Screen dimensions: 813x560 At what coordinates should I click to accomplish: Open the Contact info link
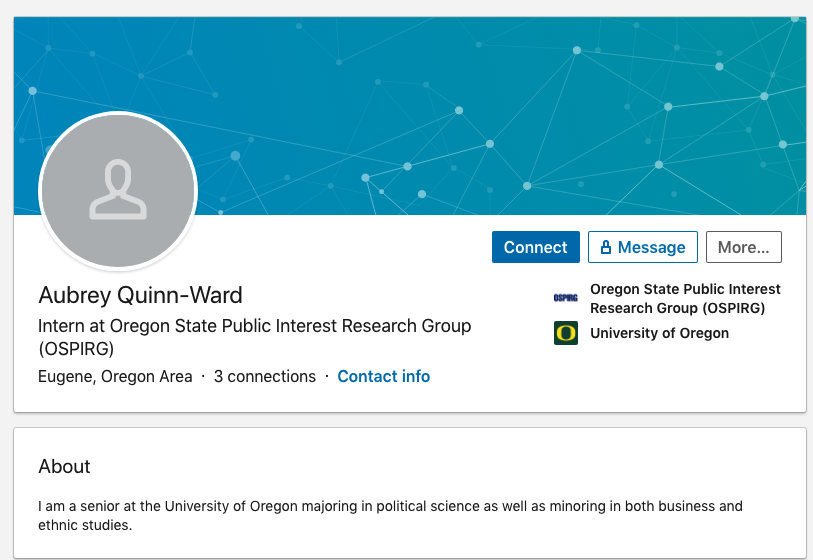click(x=384, y=376)
